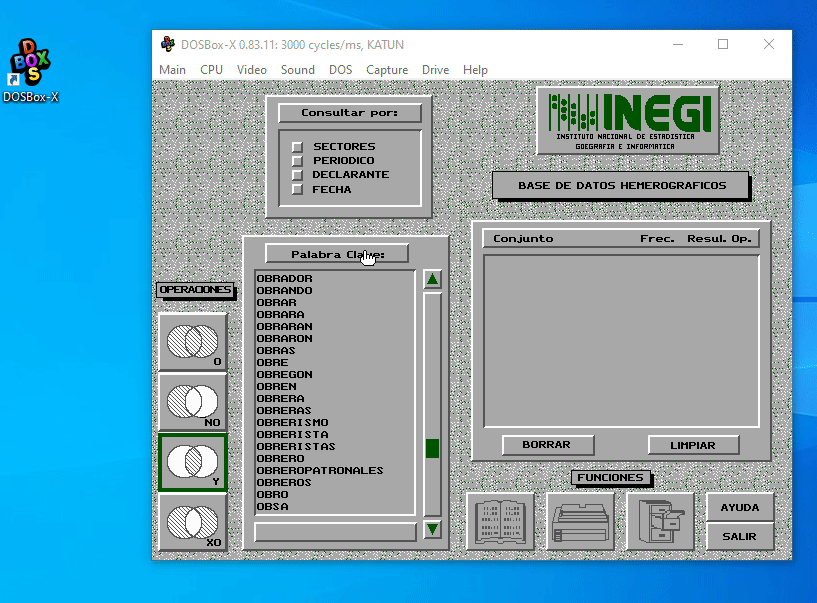Screen dimensions: 817x603
Task: Select keyword OBRERISTAS
Action: point(296,446)
